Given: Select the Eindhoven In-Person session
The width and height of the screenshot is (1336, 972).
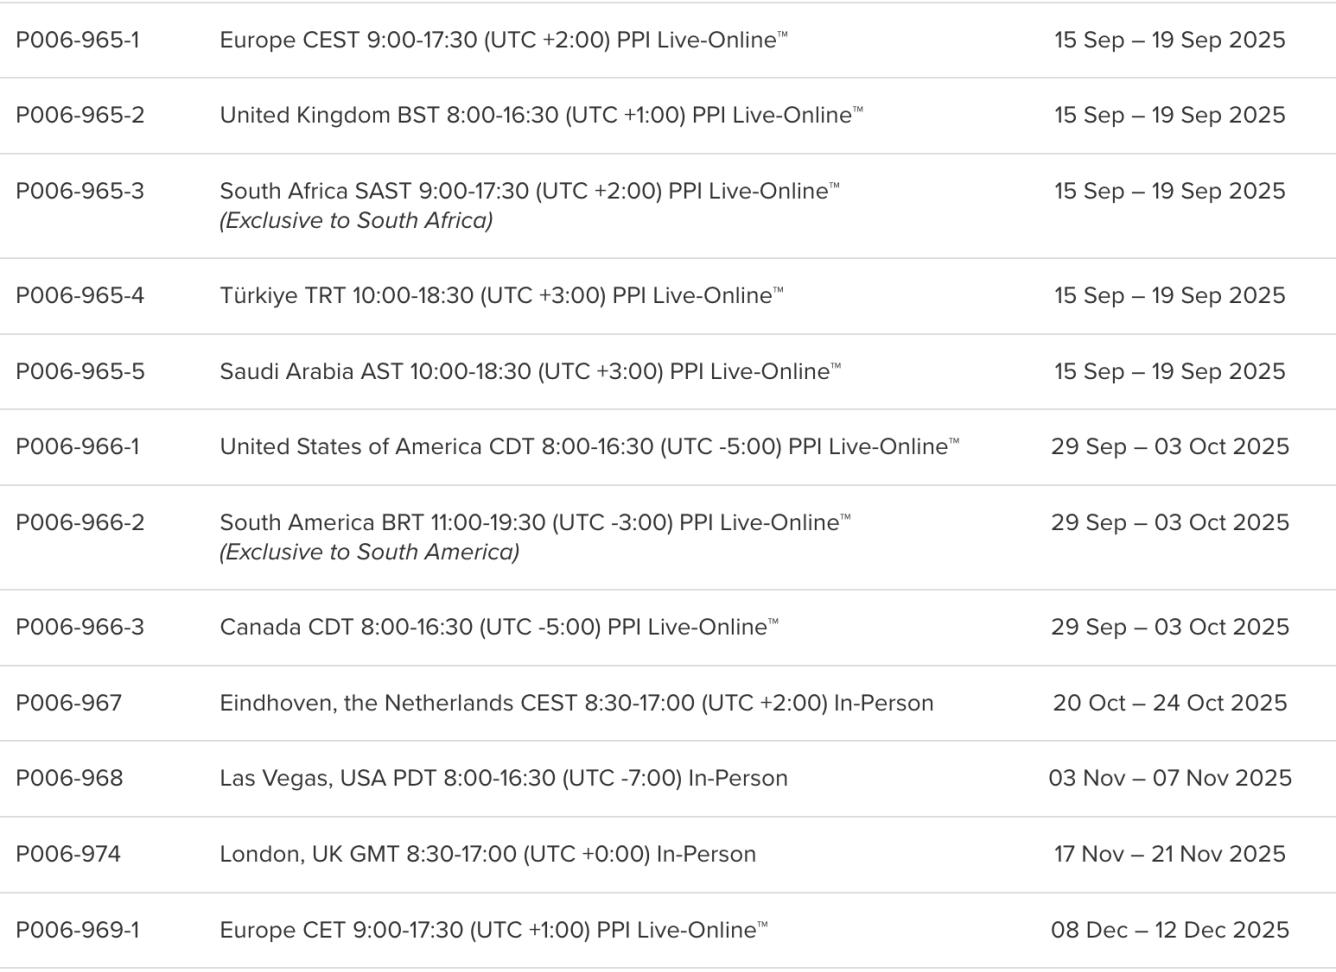Looking at the screenshot, I should click(577, 703).
